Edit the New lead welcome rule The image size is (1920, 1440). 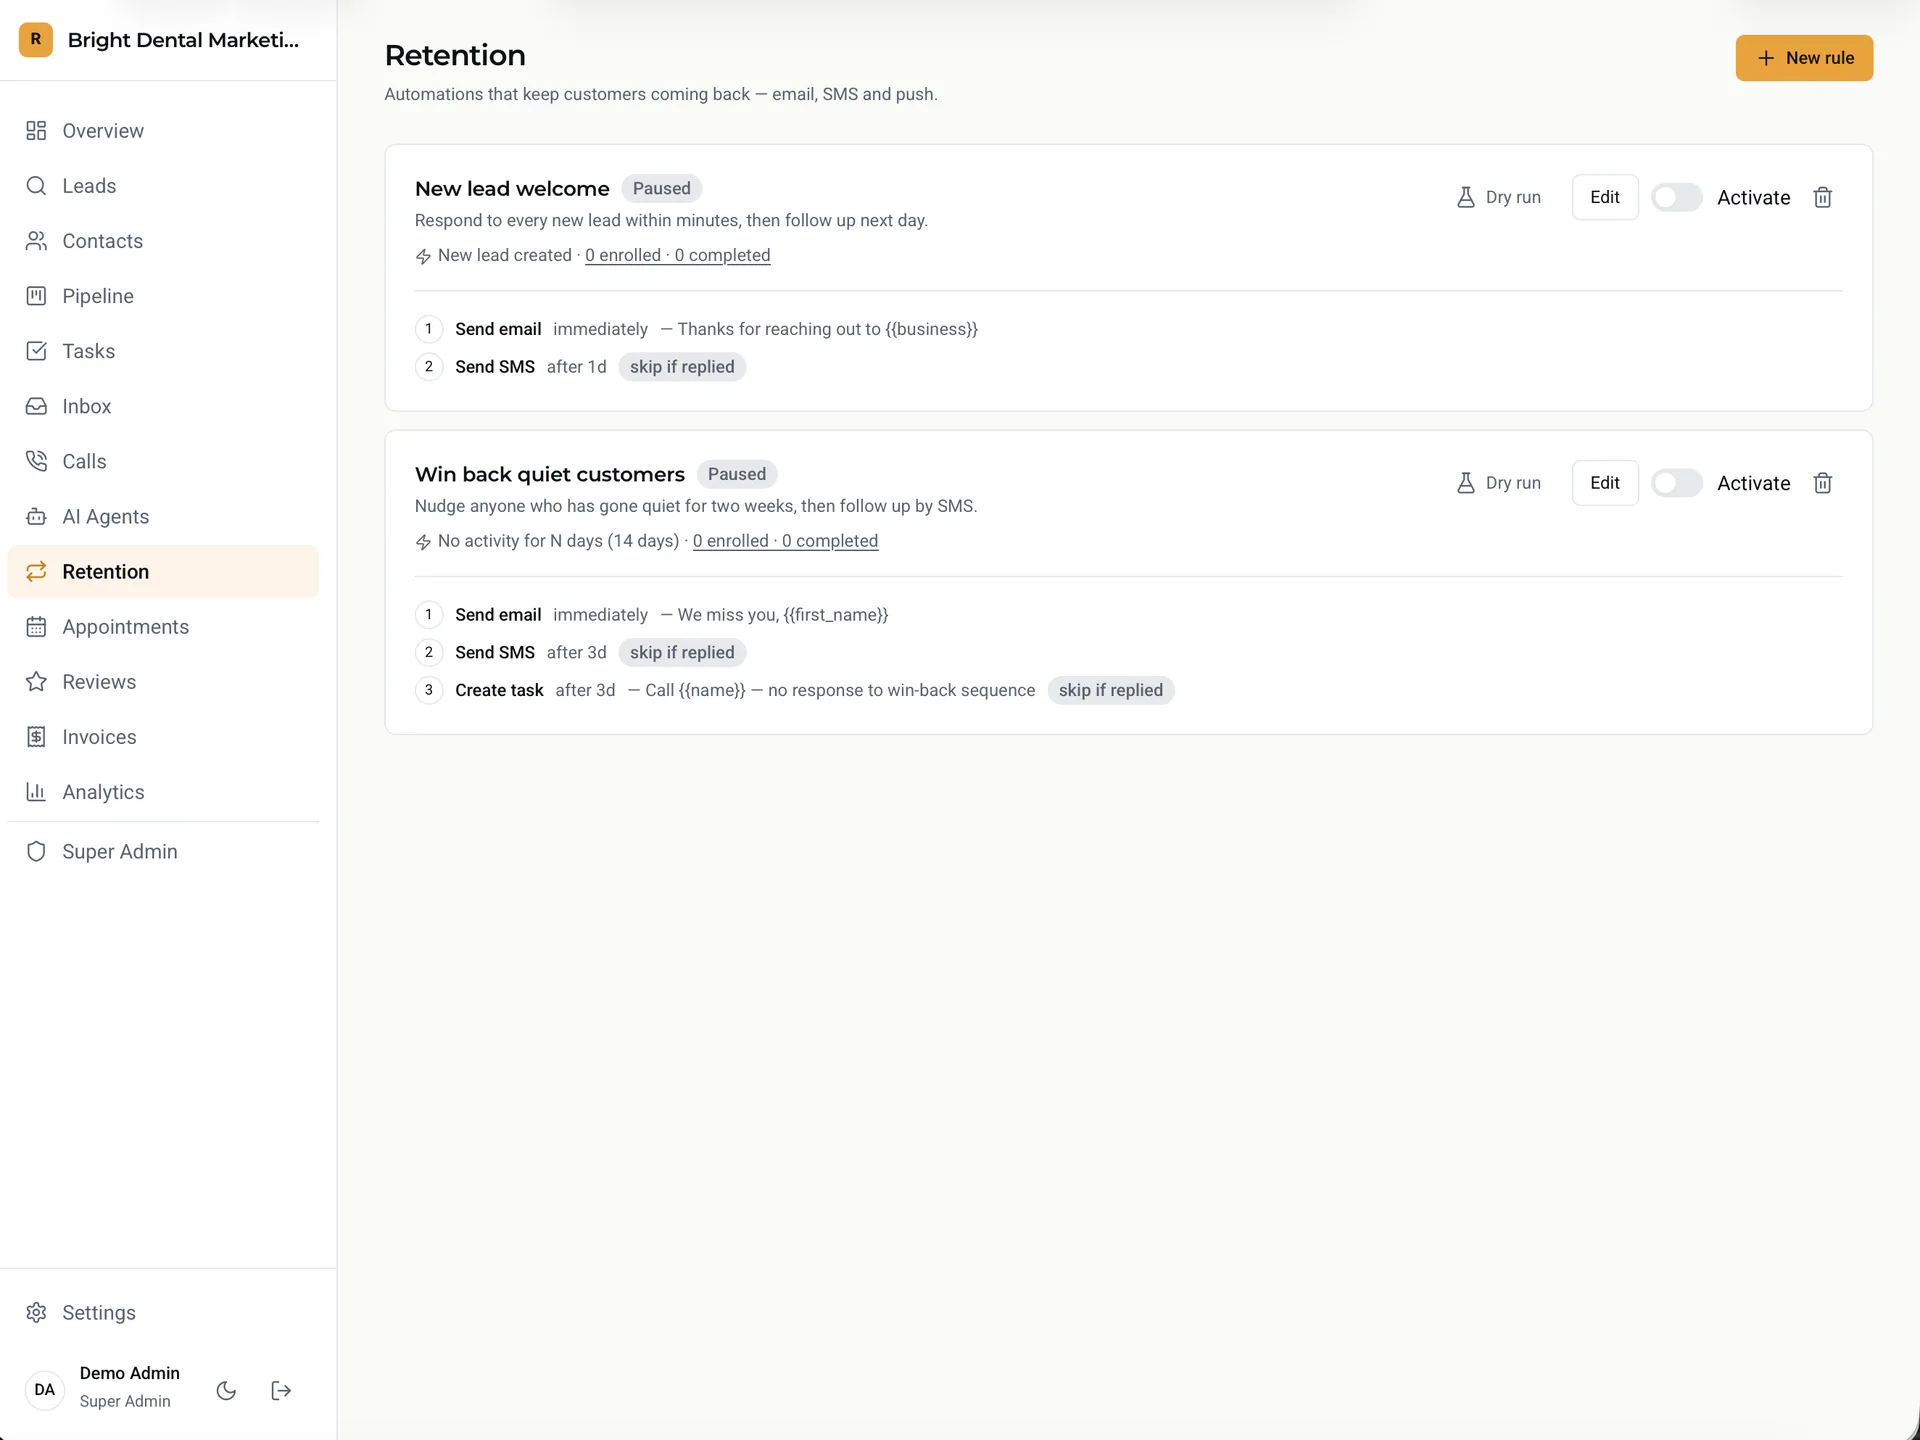point(1605,197)
